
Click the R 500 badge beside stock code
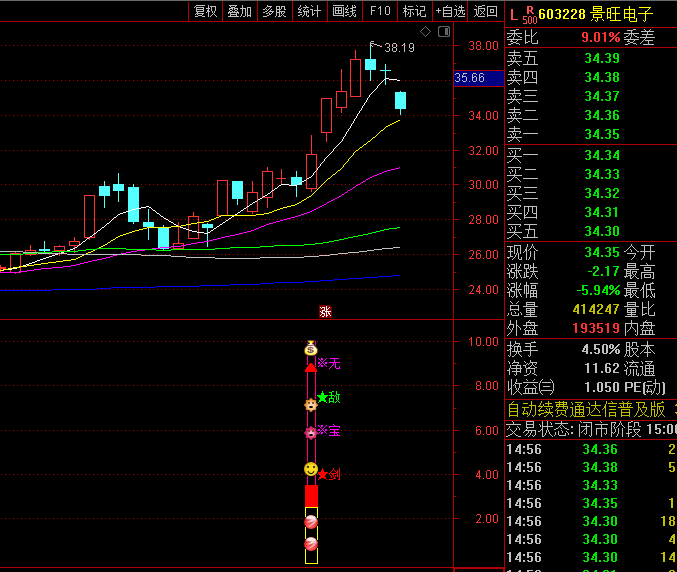click(x=529, y=14)
